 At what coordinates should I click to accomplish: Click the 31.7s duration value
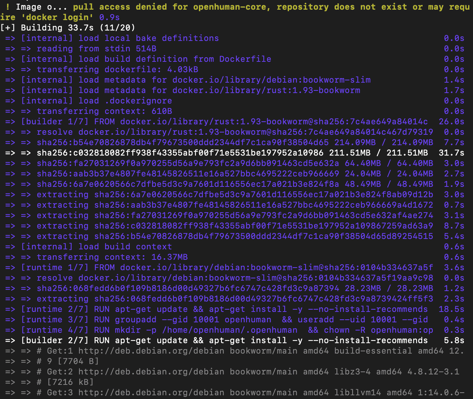pos(451,153)
